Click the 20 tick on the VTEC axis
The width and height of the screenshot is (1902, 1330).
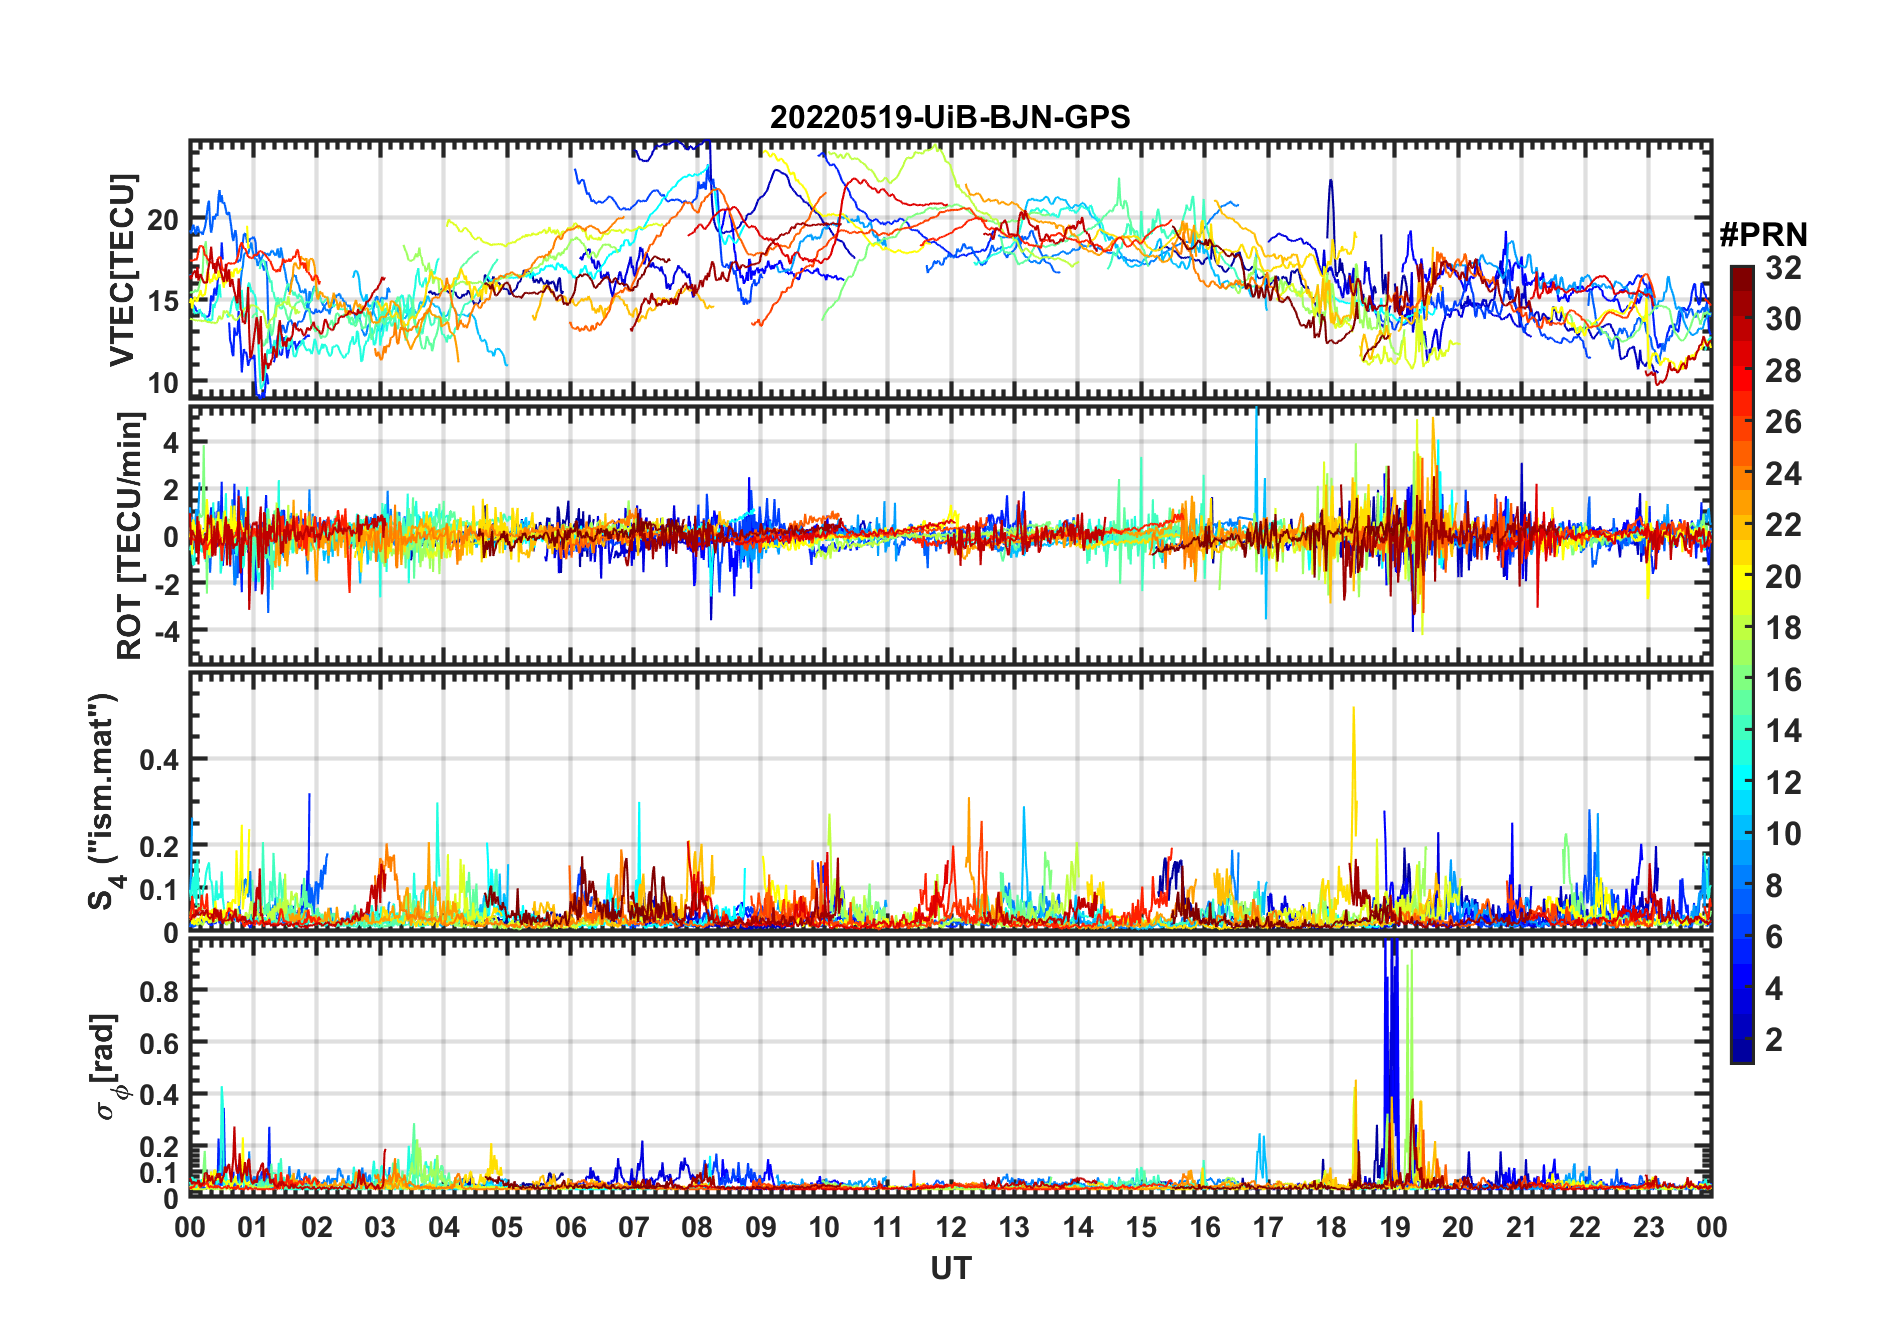pyautogui.click(x=163, y=220)
